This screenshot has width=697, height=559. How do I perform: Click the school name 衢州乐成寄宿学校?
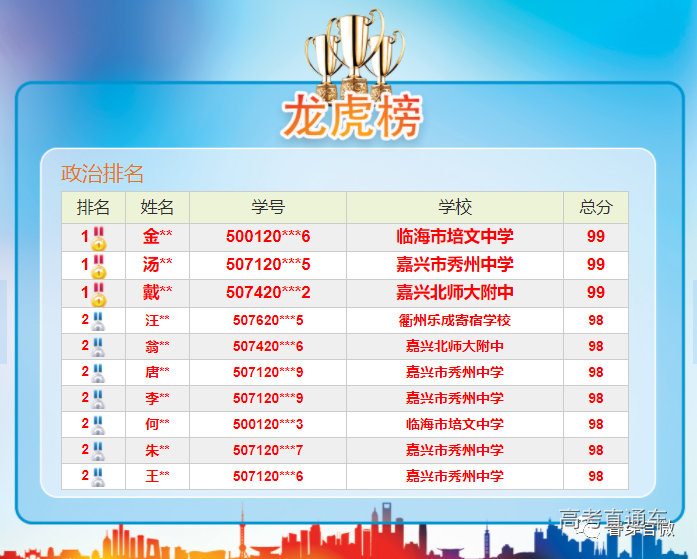[454, 320]
